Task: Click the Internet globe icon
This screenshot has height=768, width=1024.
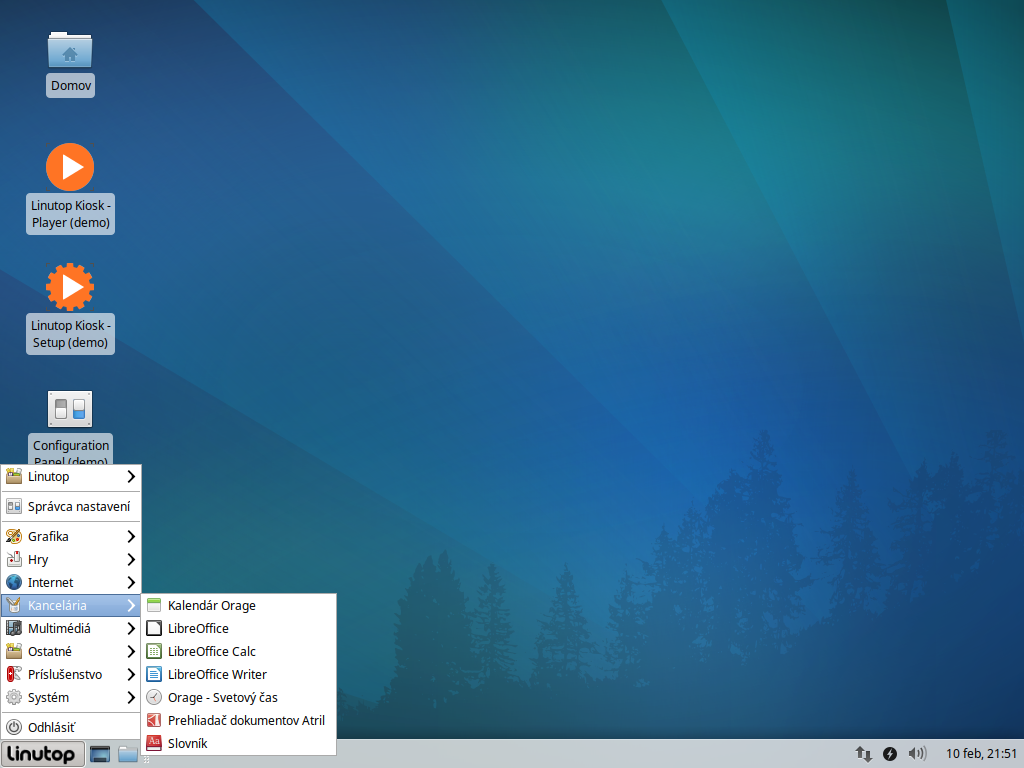Action: [x=14, y=582]
